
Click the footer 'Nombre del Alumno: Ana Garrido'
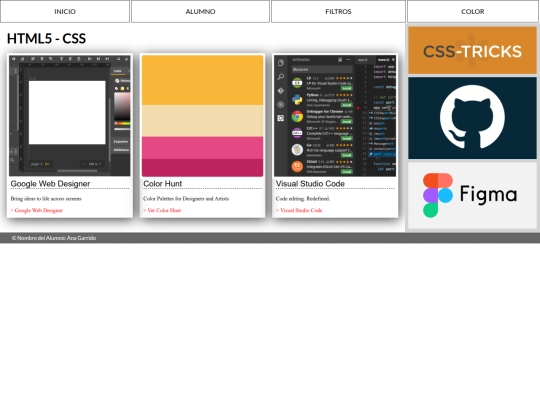54,238
